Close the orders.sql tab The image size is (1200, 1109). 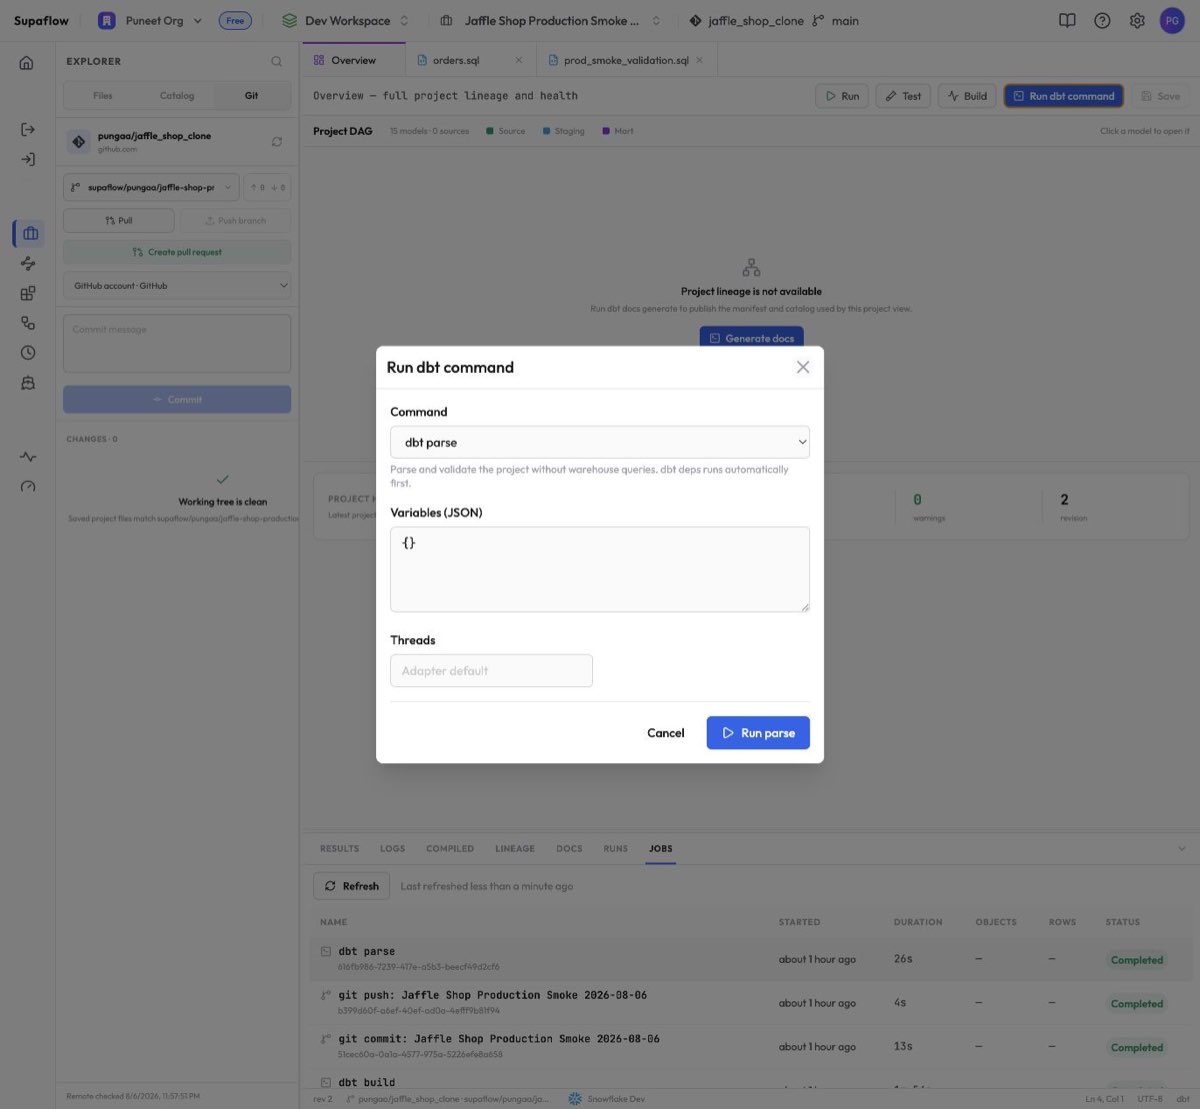point(518,60)
